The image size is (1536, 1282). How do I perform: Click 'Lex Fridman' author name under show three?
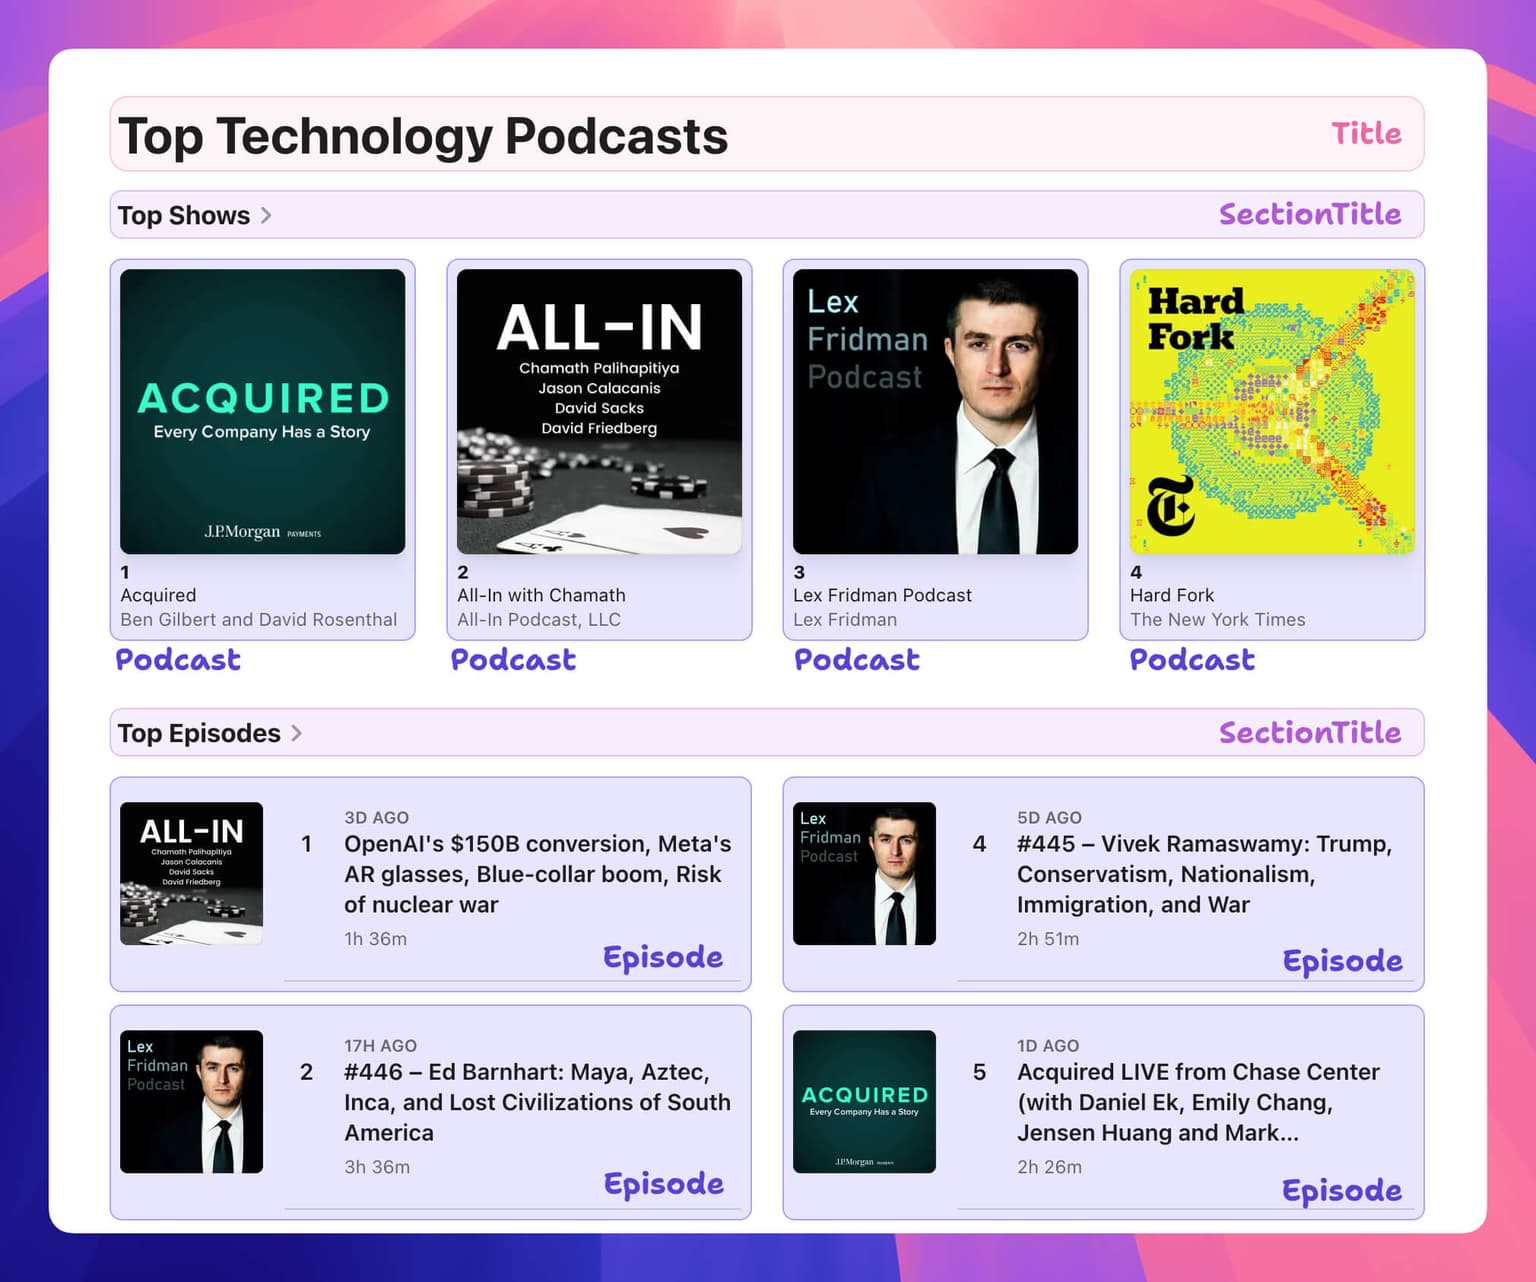pos(845,619)
